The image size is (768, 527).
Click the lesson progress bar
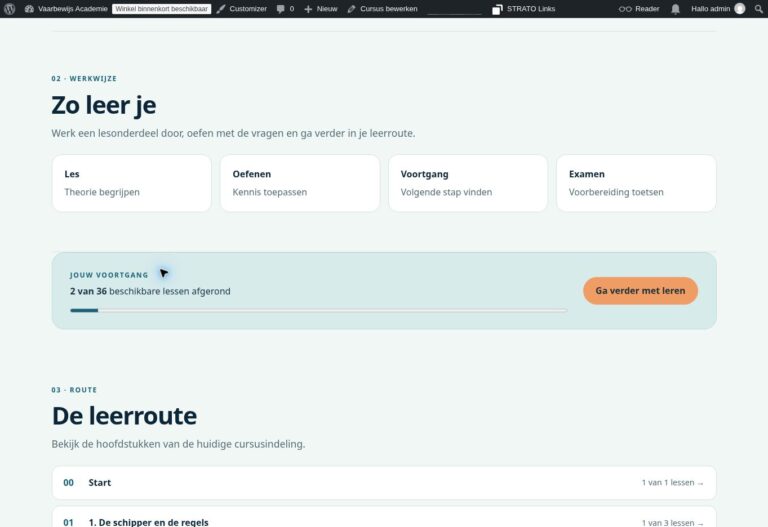319,311
